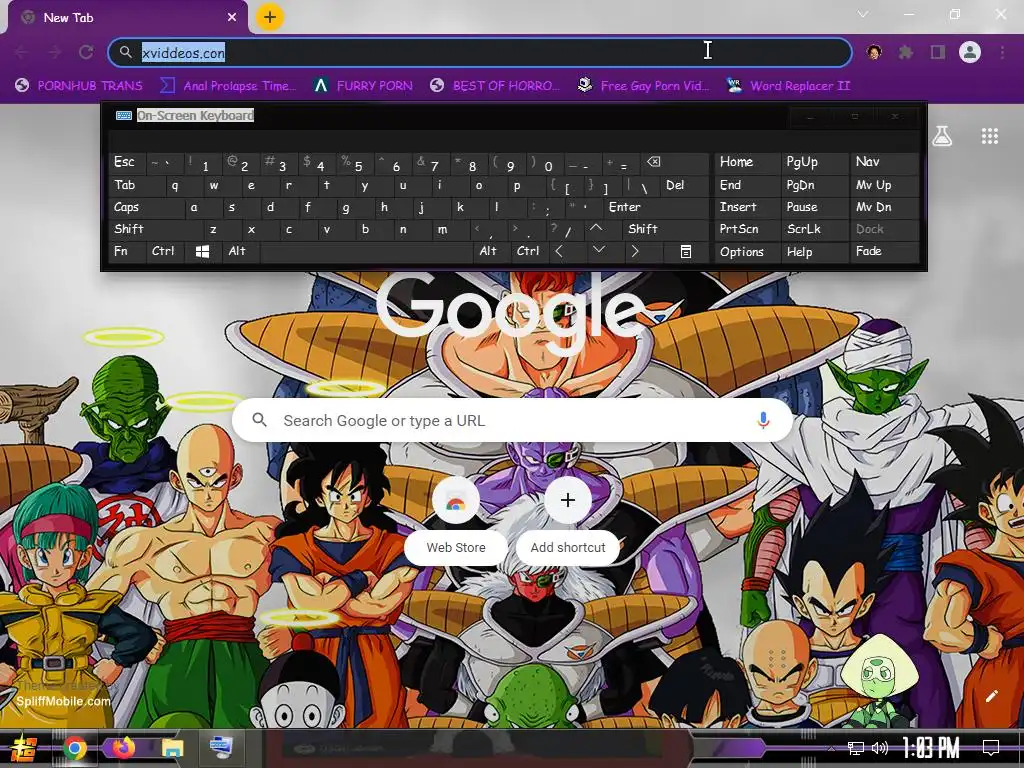This screenshot has height=768, width=1024.
Task: Toggle the left Ctrl key
Action: pyautogui.click(x=165, y=251)
